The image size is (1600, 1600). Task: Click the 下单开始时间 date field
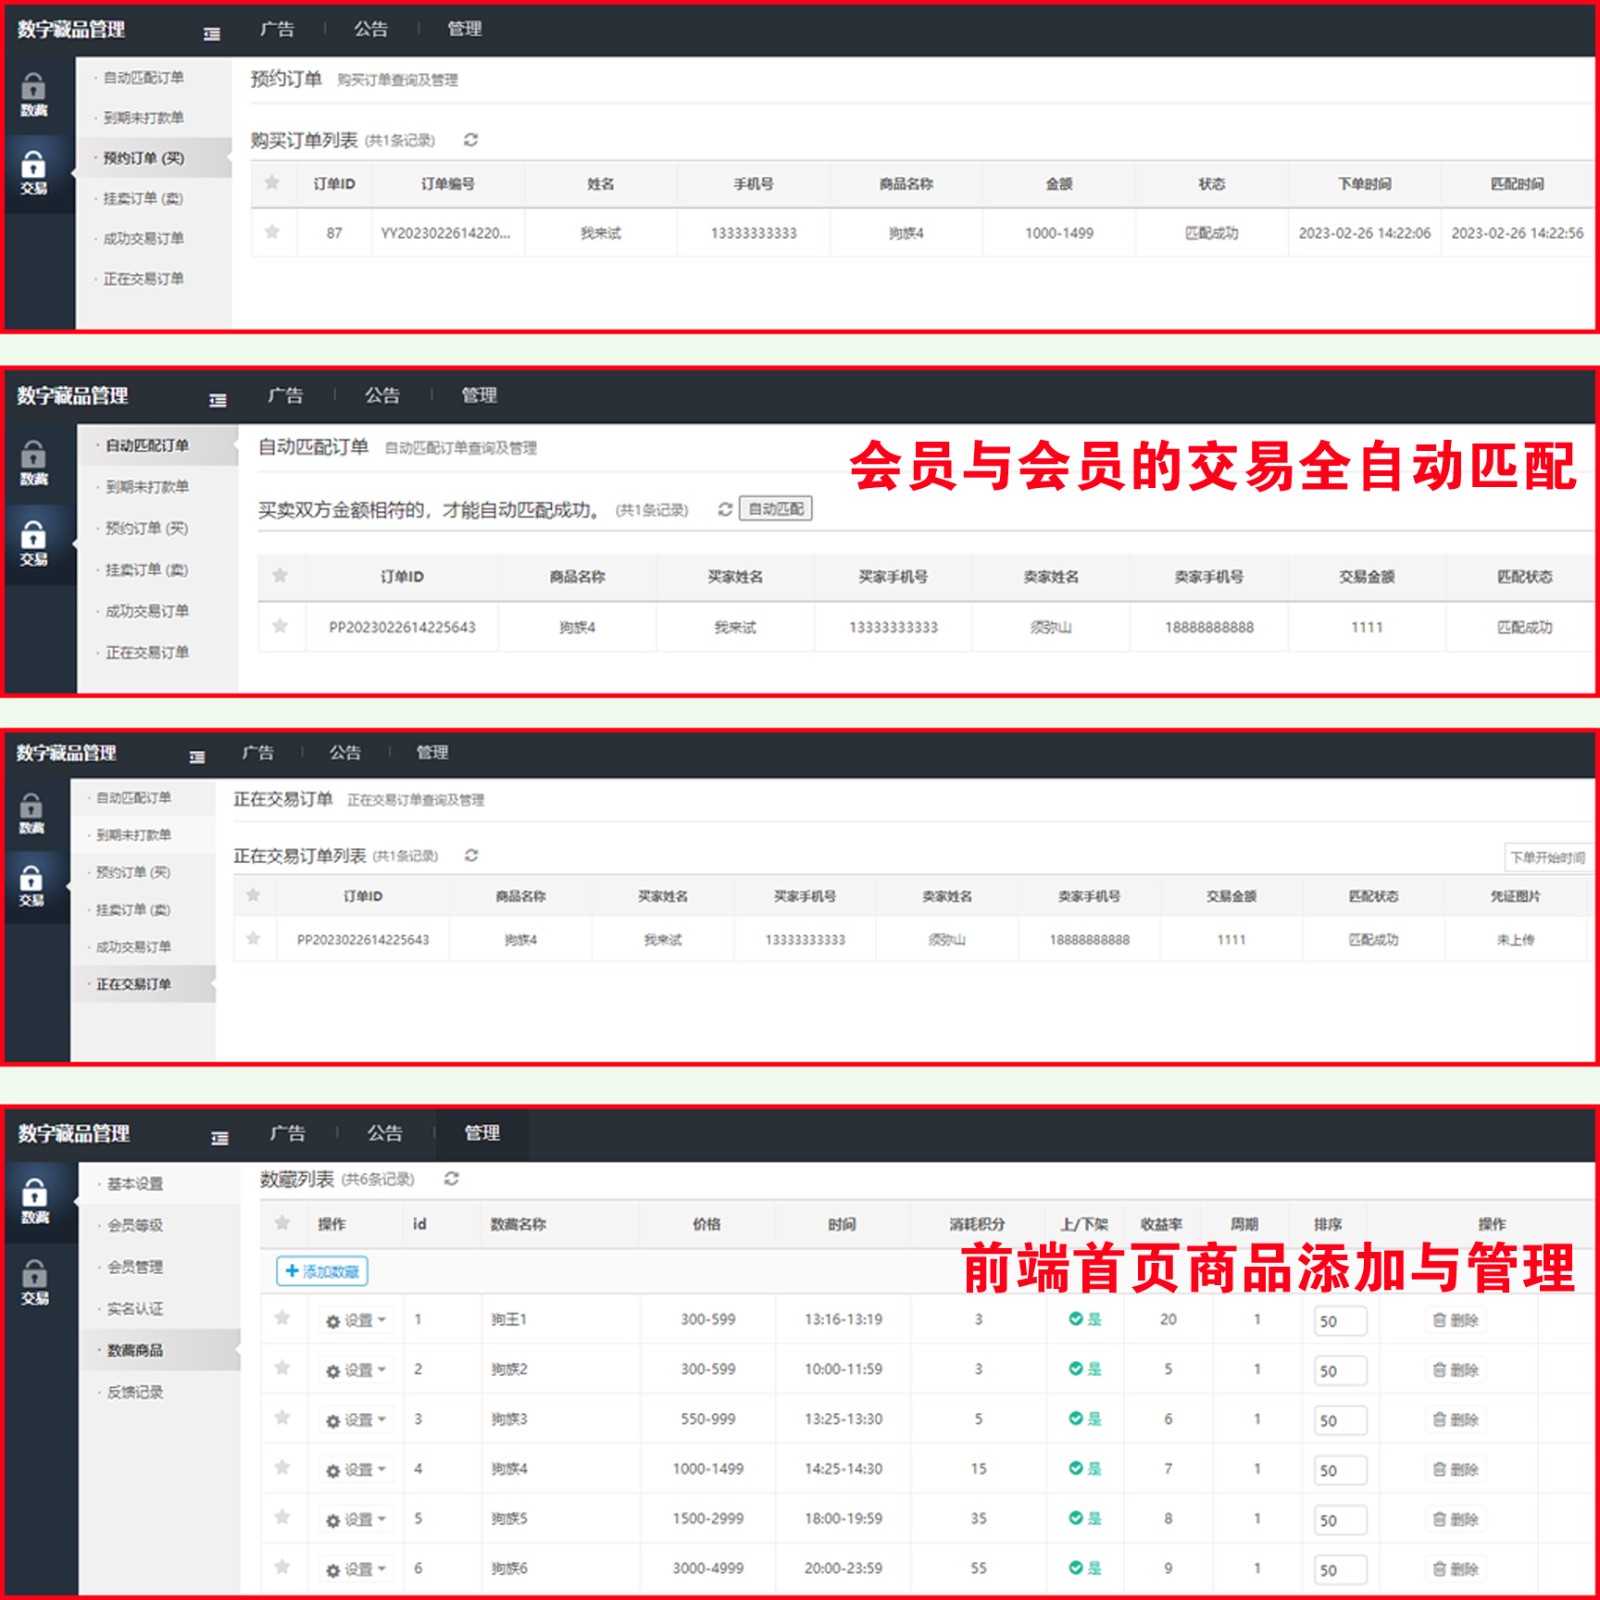click(1546, 857)
